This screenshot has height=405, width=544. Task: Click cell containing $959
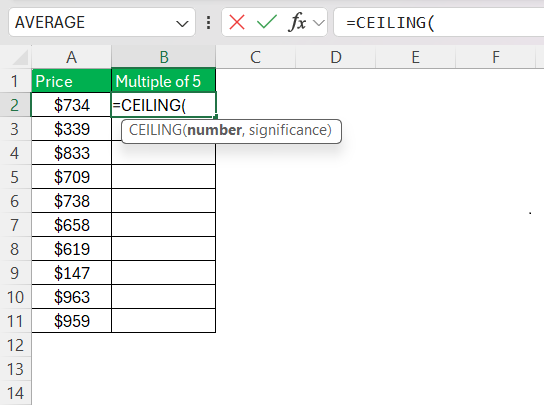[x=71, y=321]
